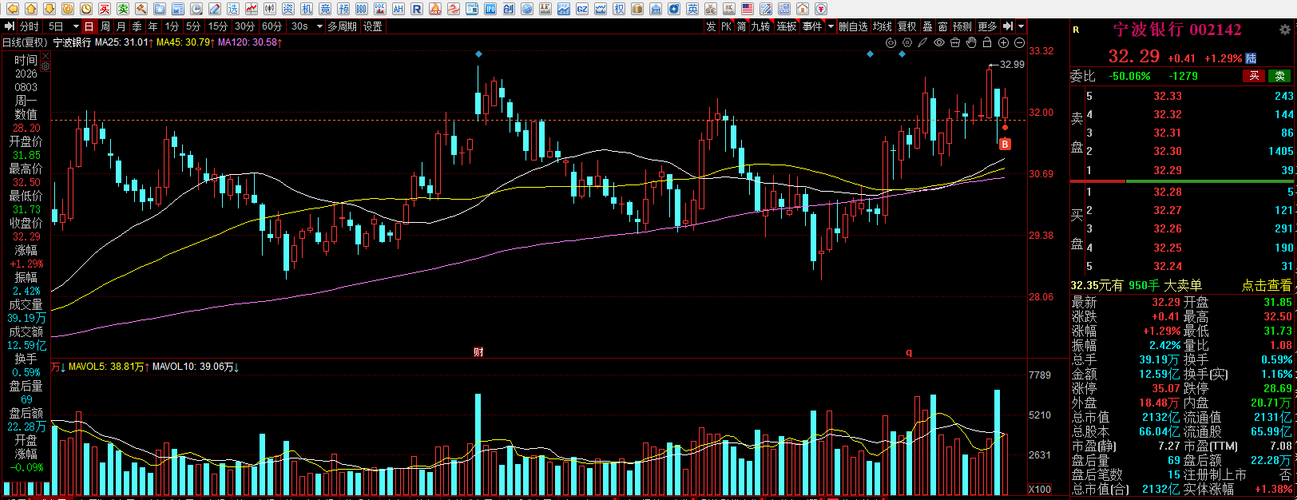This screenshot has height=500, width=1297.
Task: Click the shopping basket icon above chart
Action: pos(955,42)
